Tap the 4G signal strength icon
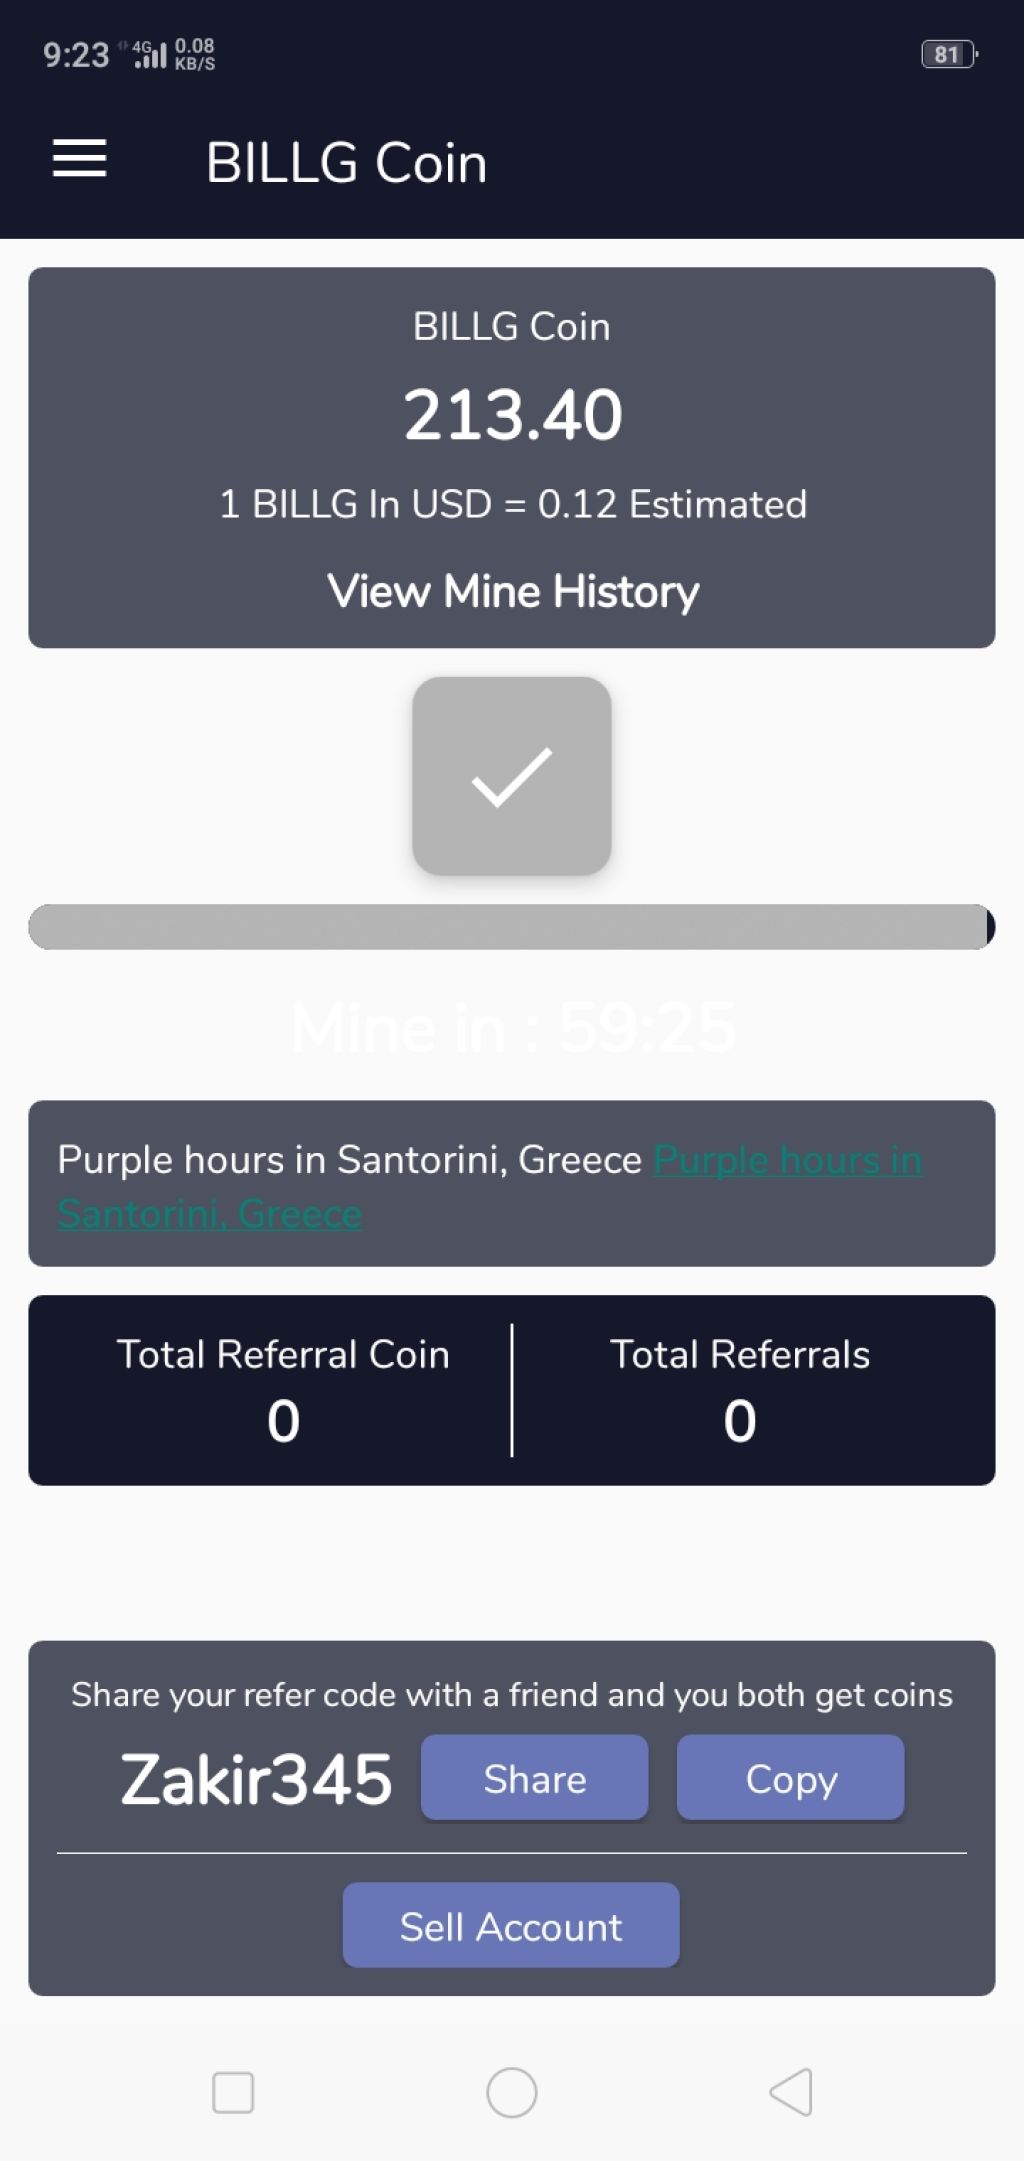1024x2161 pixels. pos(150,54)
